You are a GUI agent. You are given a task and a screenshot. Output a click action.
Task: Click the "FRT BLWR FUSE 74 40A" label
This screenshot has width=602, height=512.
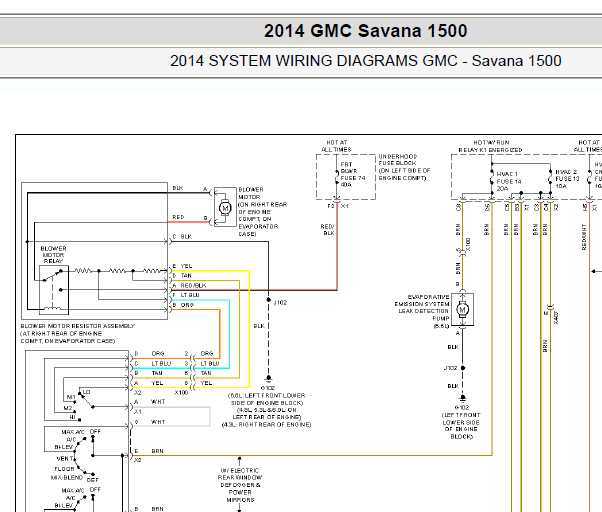[x=352, y=174]
